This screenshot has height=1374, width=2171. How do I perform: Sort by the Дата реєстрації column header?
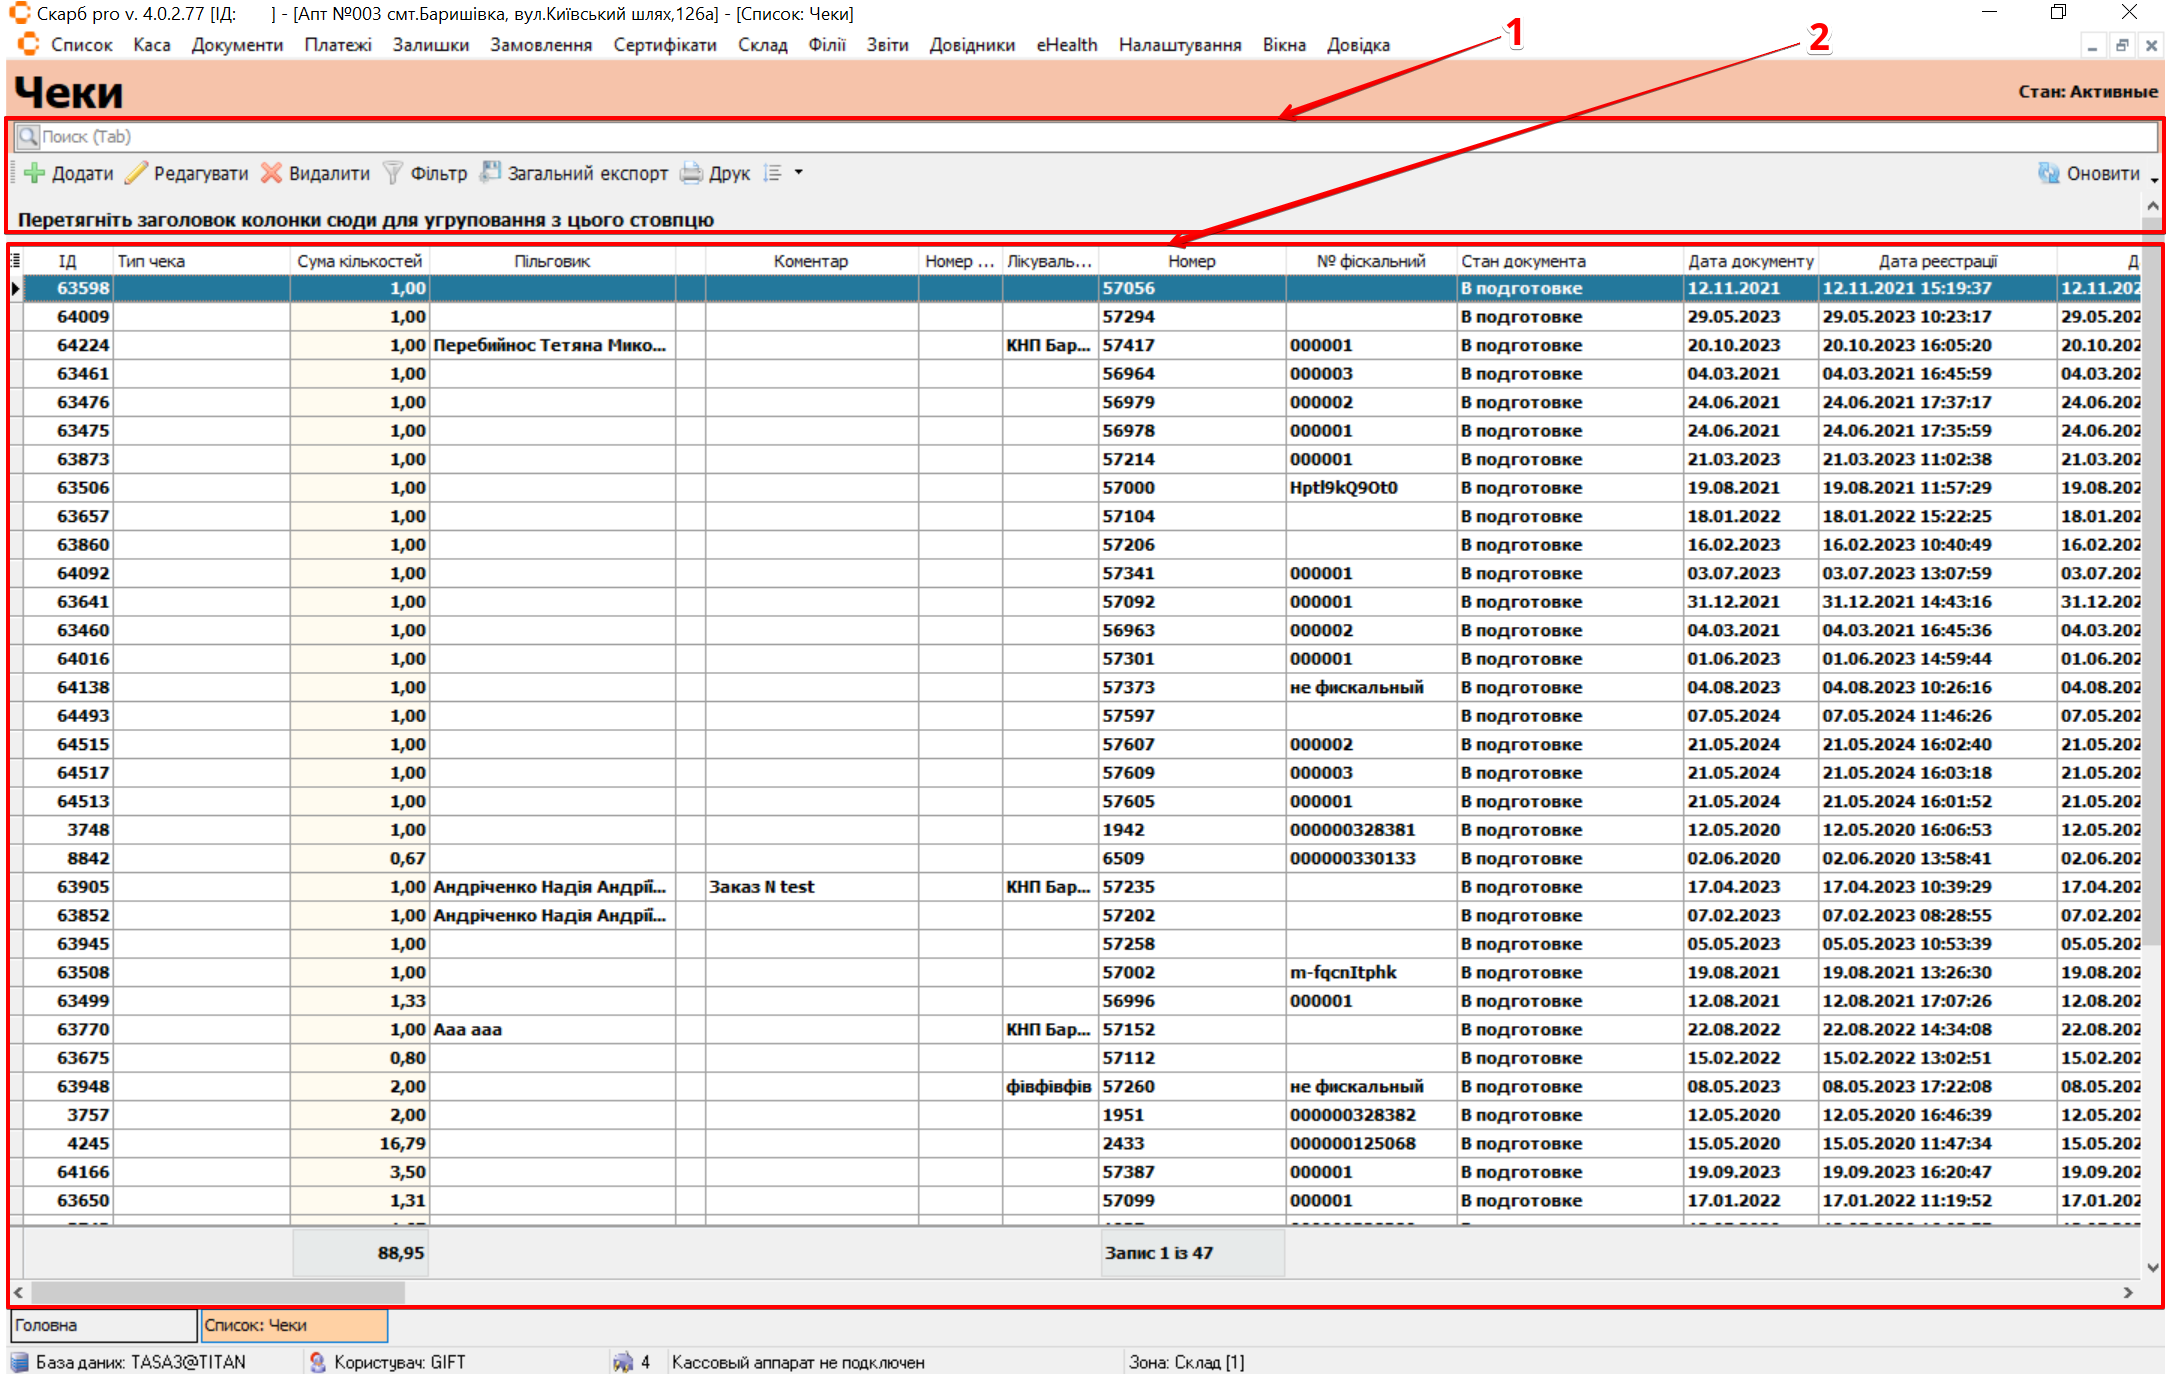[x=1937, y=261]
